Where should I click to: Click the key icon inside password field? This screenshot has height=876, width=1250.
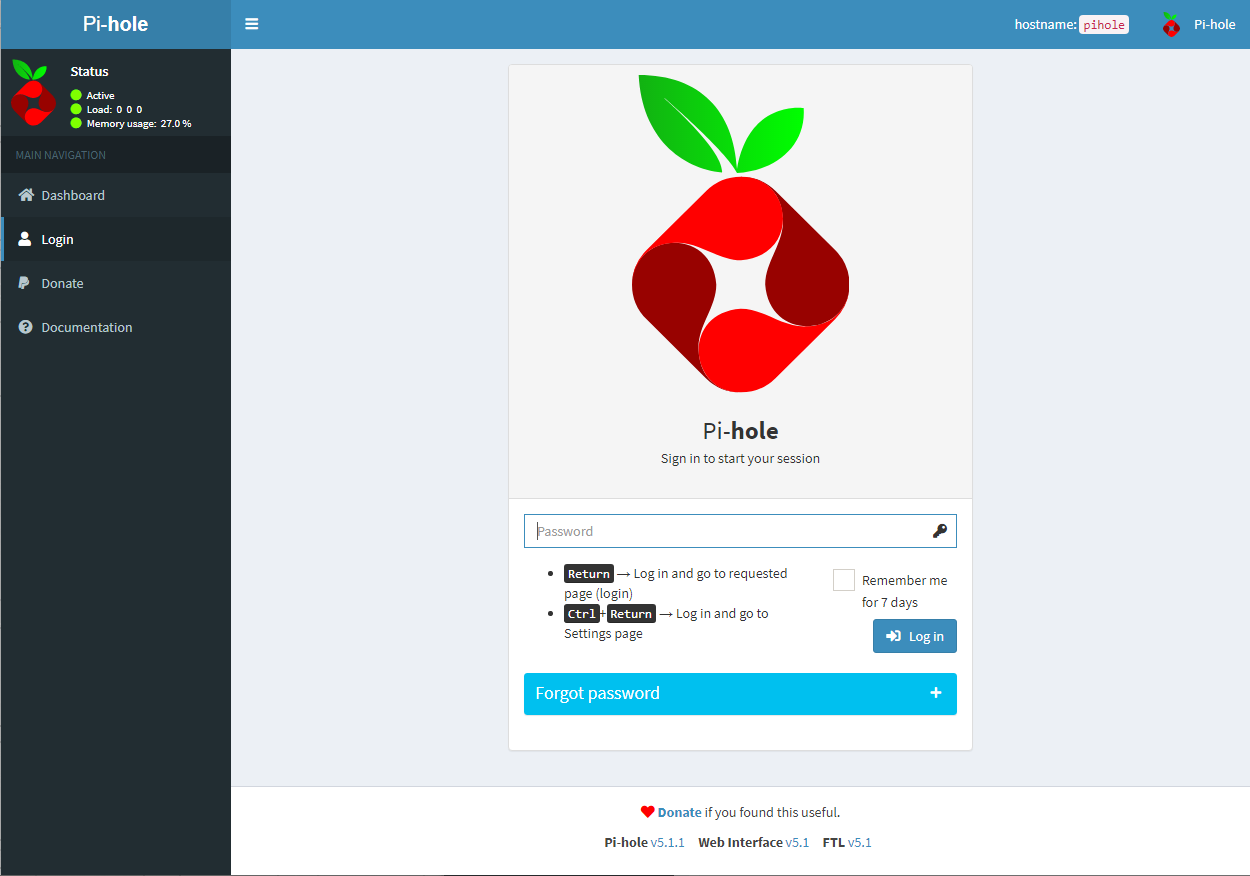939,531
